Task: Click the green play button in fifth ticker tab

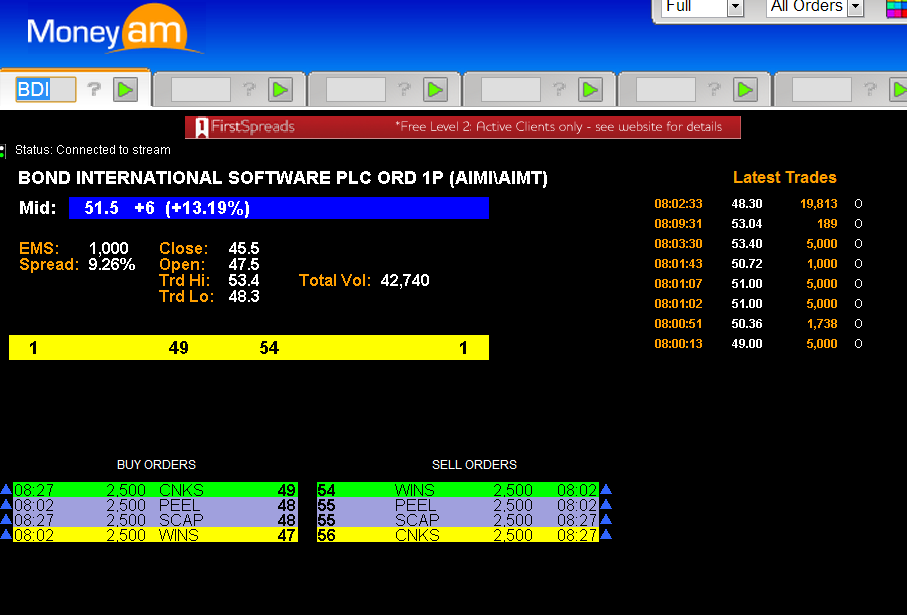Action: [x=745, y=90]
